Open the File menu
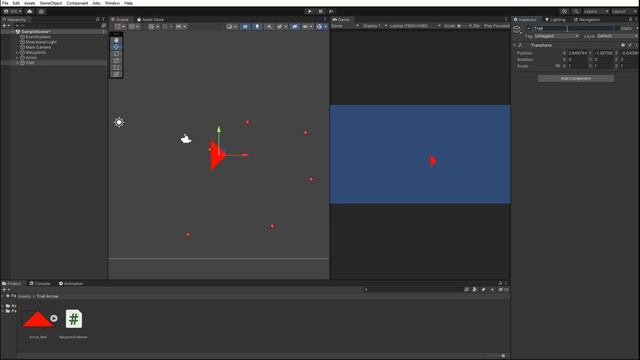Image resolution: width=640 pixels, height=360 pixels. point(5,3)
